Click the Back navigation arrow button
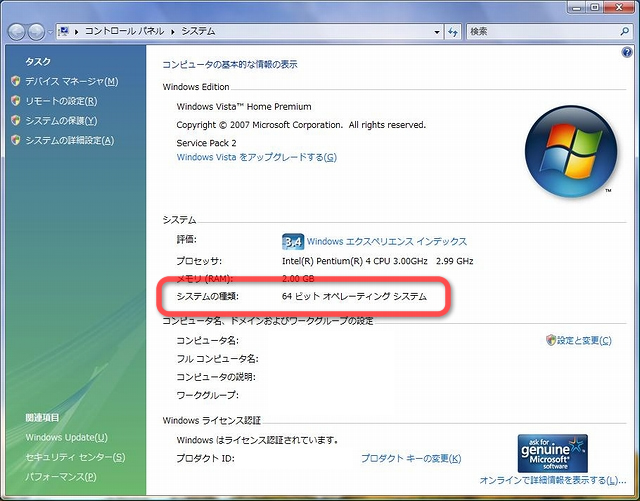The width and height of the screenshot is (640, 501). pyautogui.click(x=16, y=32)
